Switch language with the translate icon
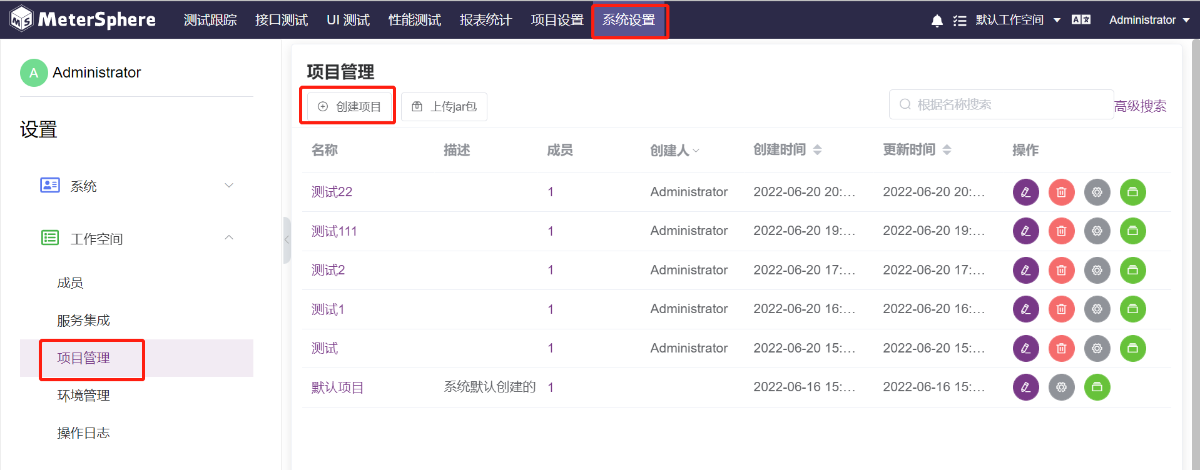 pyautogui.click(x=1080, y=20)
